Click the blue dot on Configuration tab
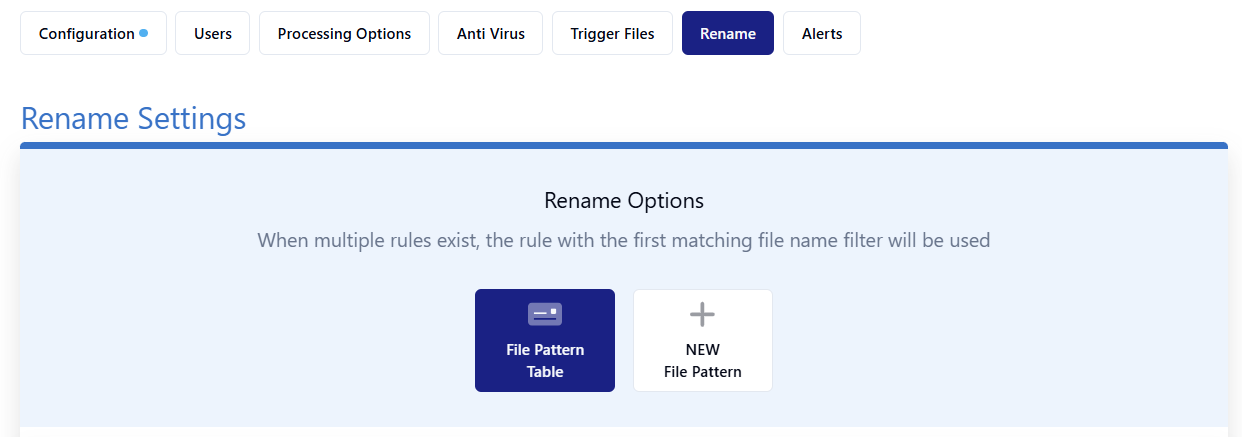This screenshot has height=437, width=1242. [144, 33]
